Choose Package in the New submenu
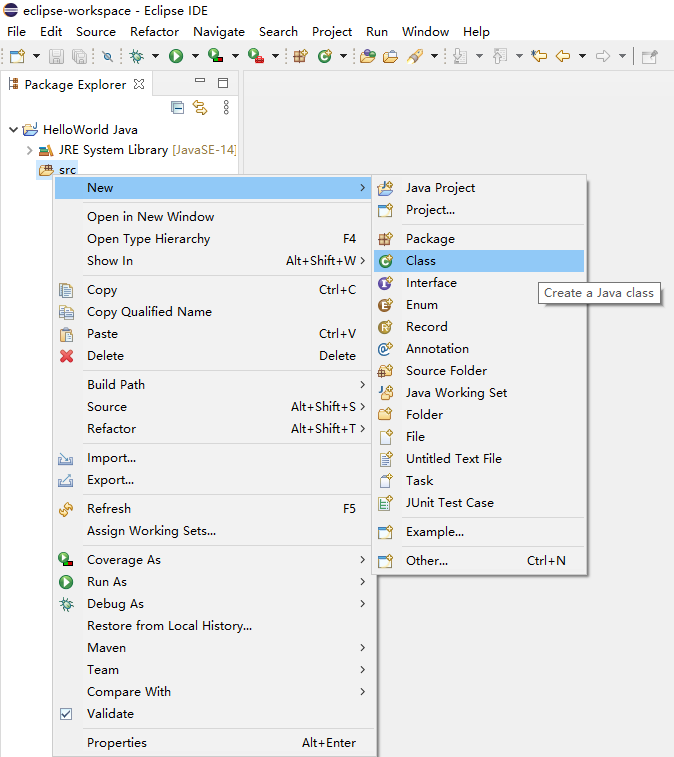 pos(479,239)
